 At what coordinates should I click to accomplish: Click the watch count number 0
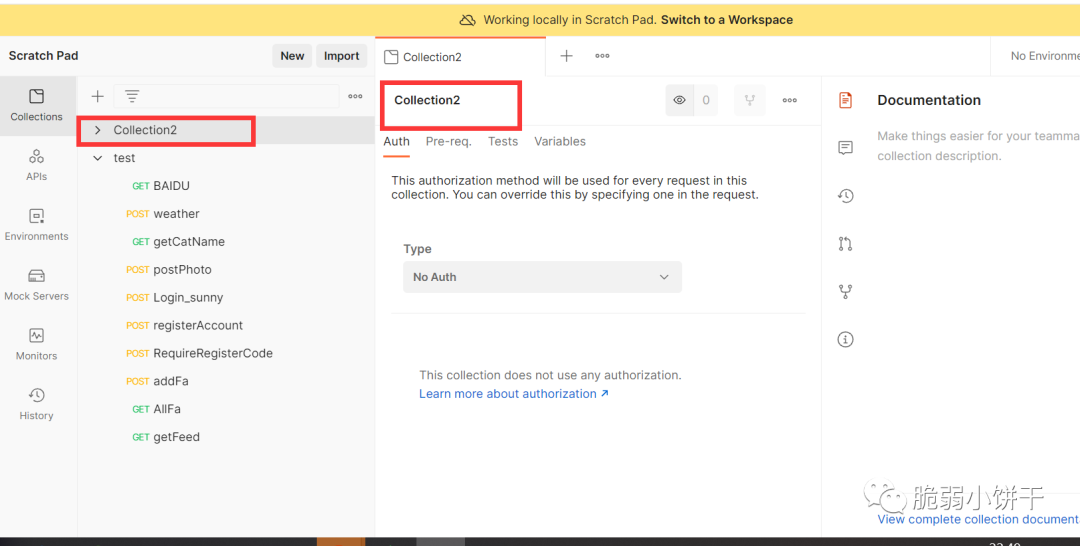[706, 101]
